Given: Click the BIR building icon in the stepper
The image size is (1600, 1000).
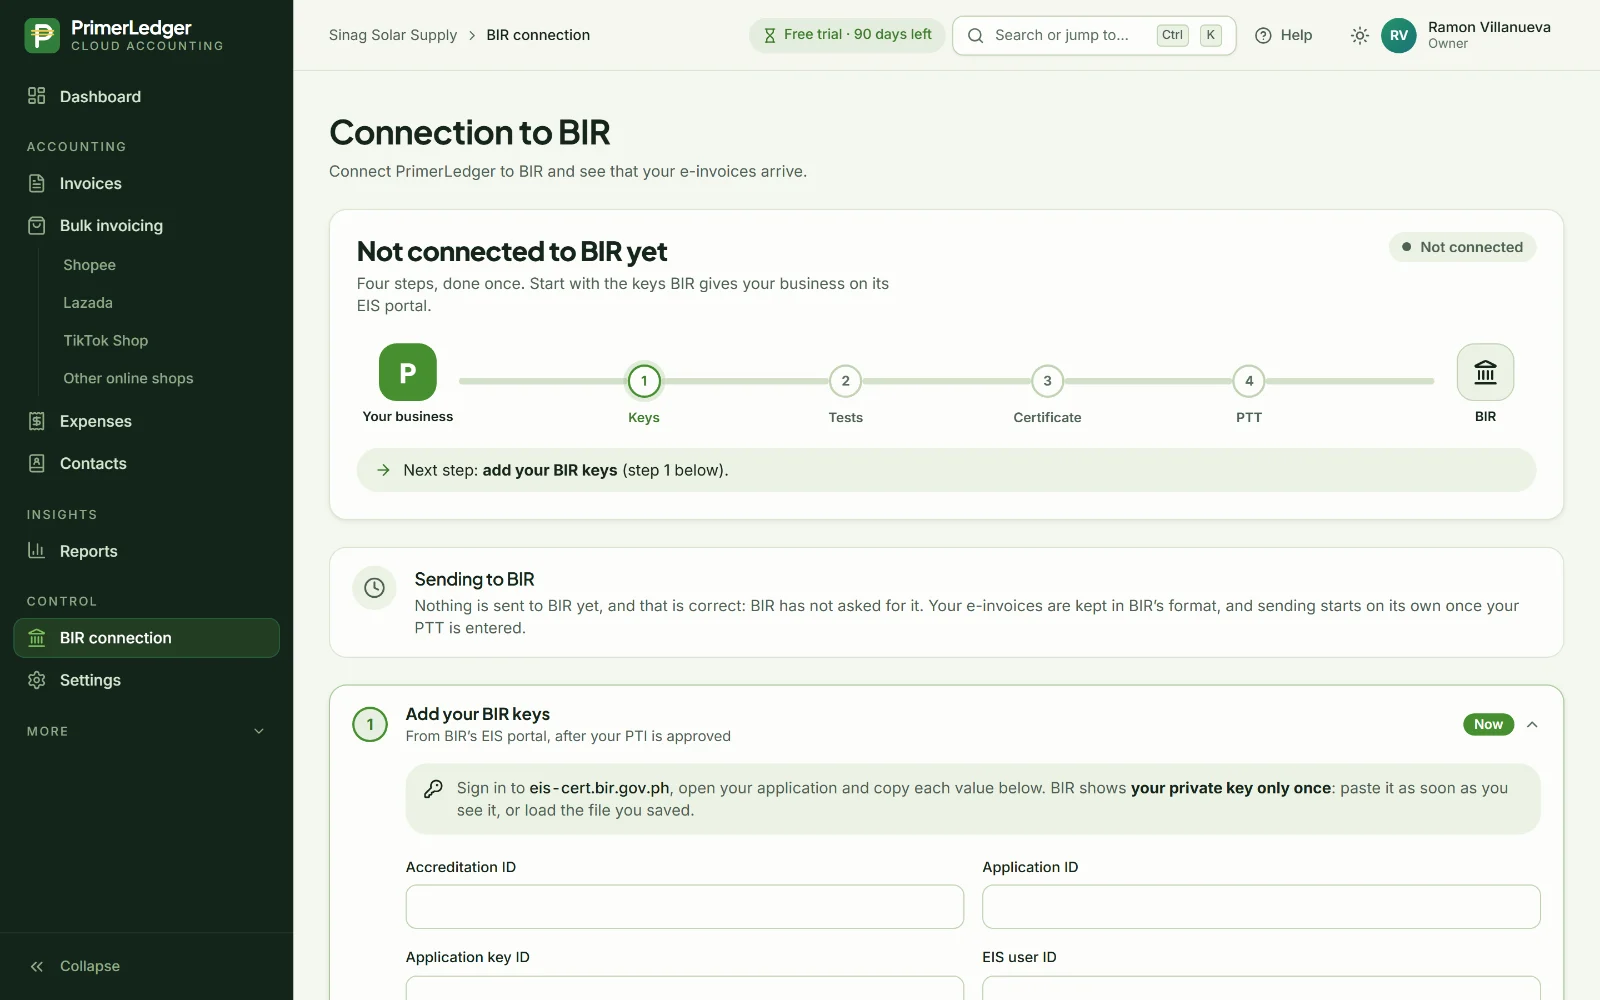Looking at the screenshot, I should [1485, 372].
